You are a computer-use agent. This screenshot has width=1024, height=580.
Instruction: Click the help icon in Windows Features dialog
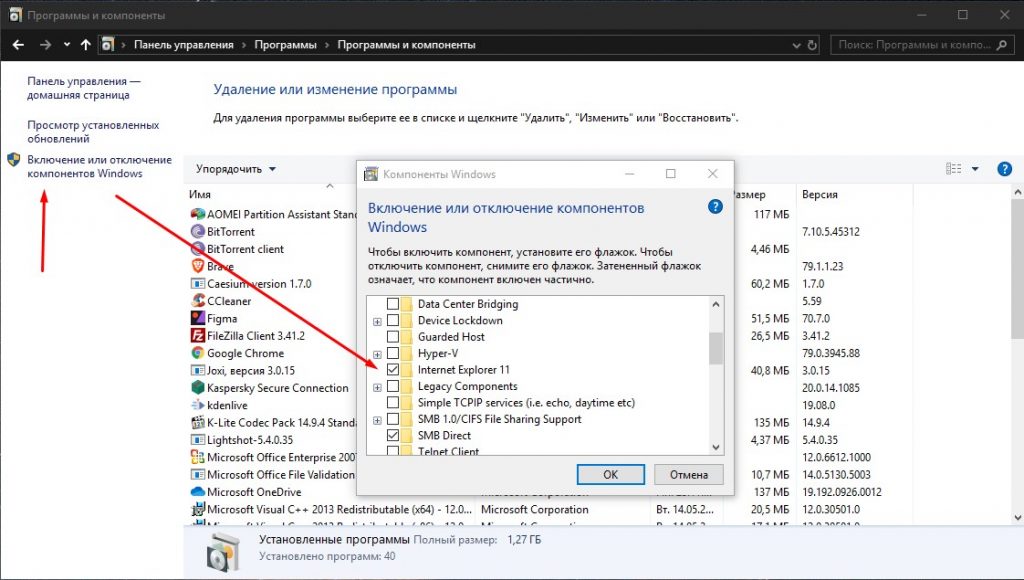click(x=715, y=207)
